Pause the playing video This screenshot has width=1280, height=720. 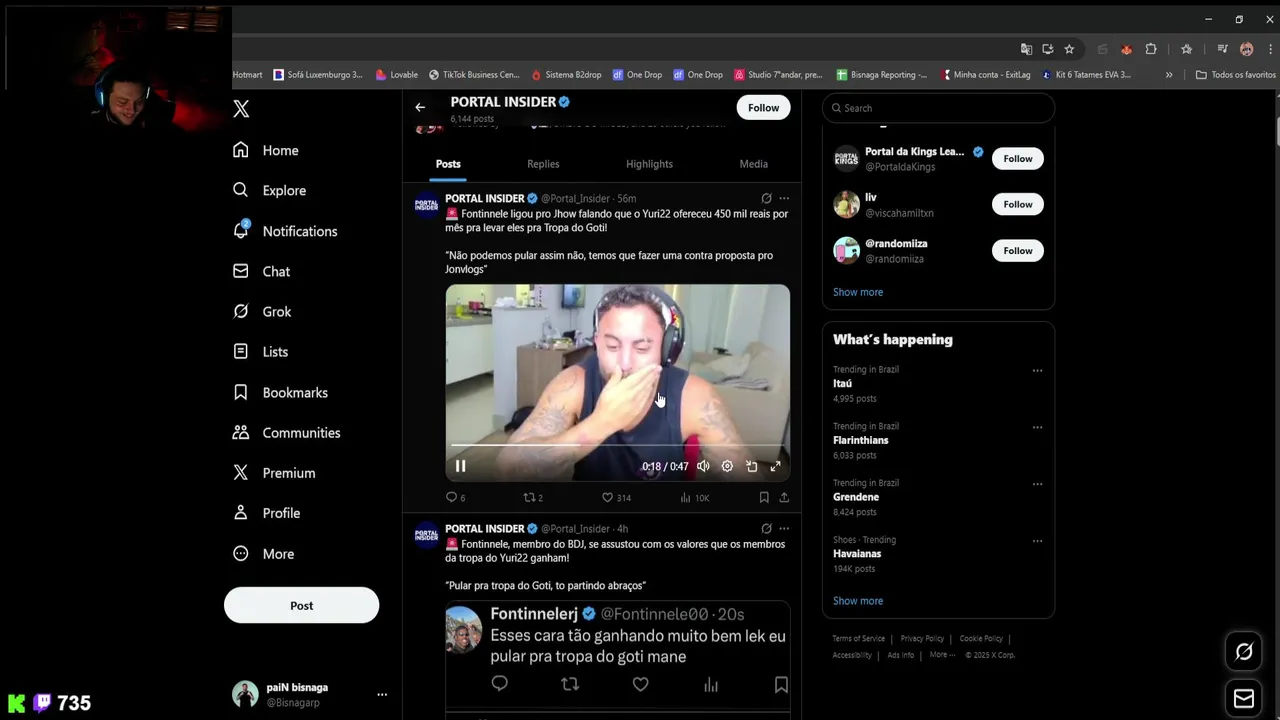click(x=460, y=466)
